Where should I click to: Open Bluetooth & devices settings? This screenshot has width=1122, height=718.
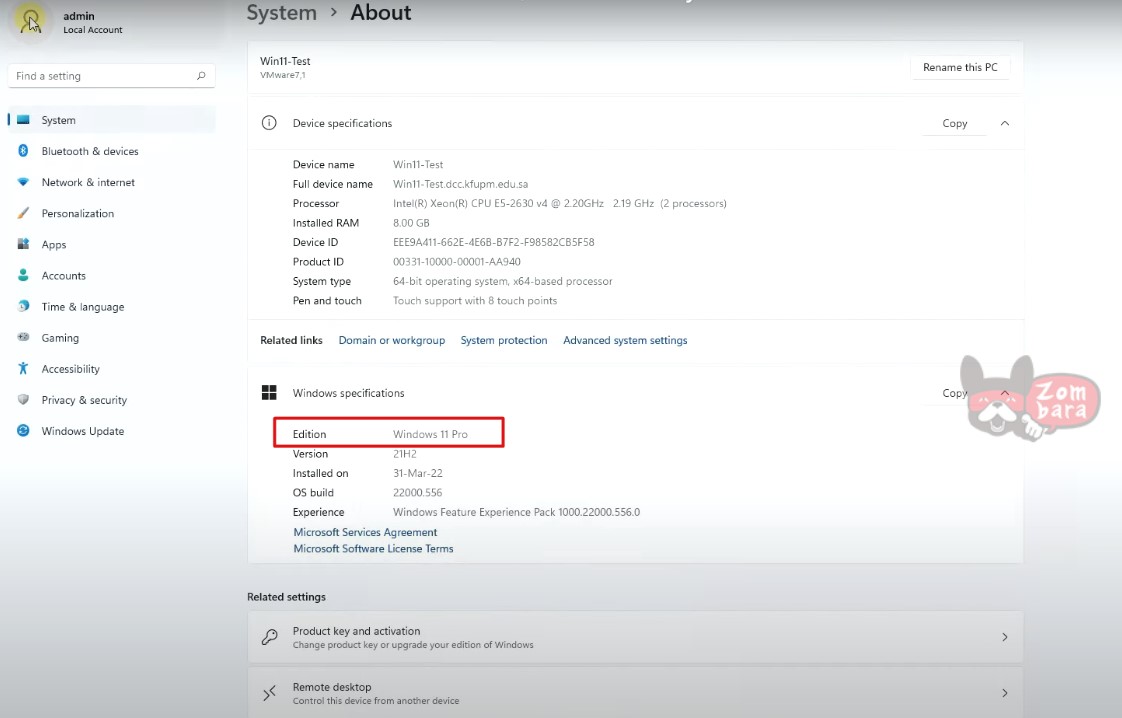111,151
